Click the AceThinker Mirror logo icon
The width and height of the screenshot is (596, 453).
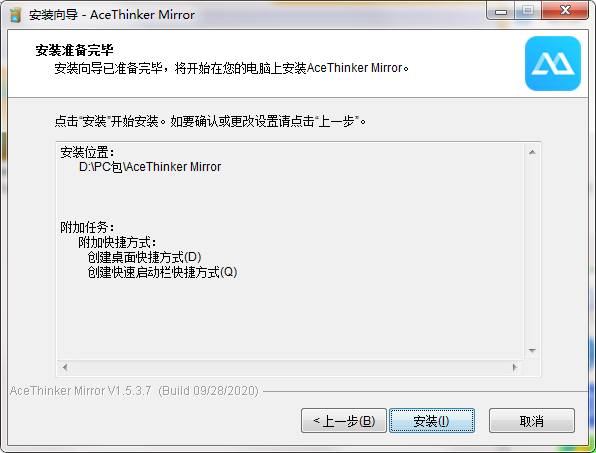(553, 63)
